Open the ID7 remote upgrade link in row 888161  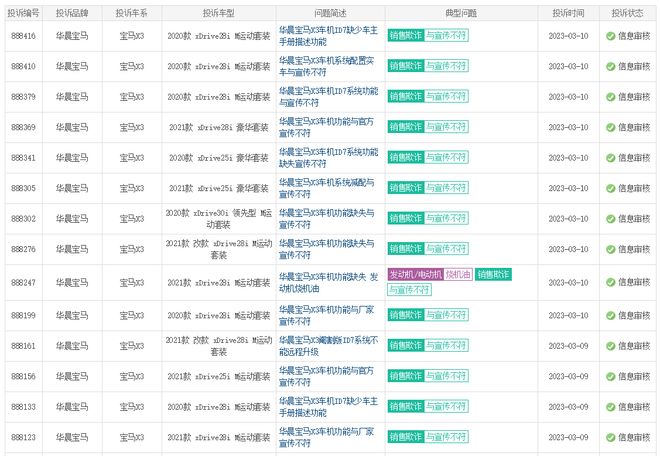328,346
